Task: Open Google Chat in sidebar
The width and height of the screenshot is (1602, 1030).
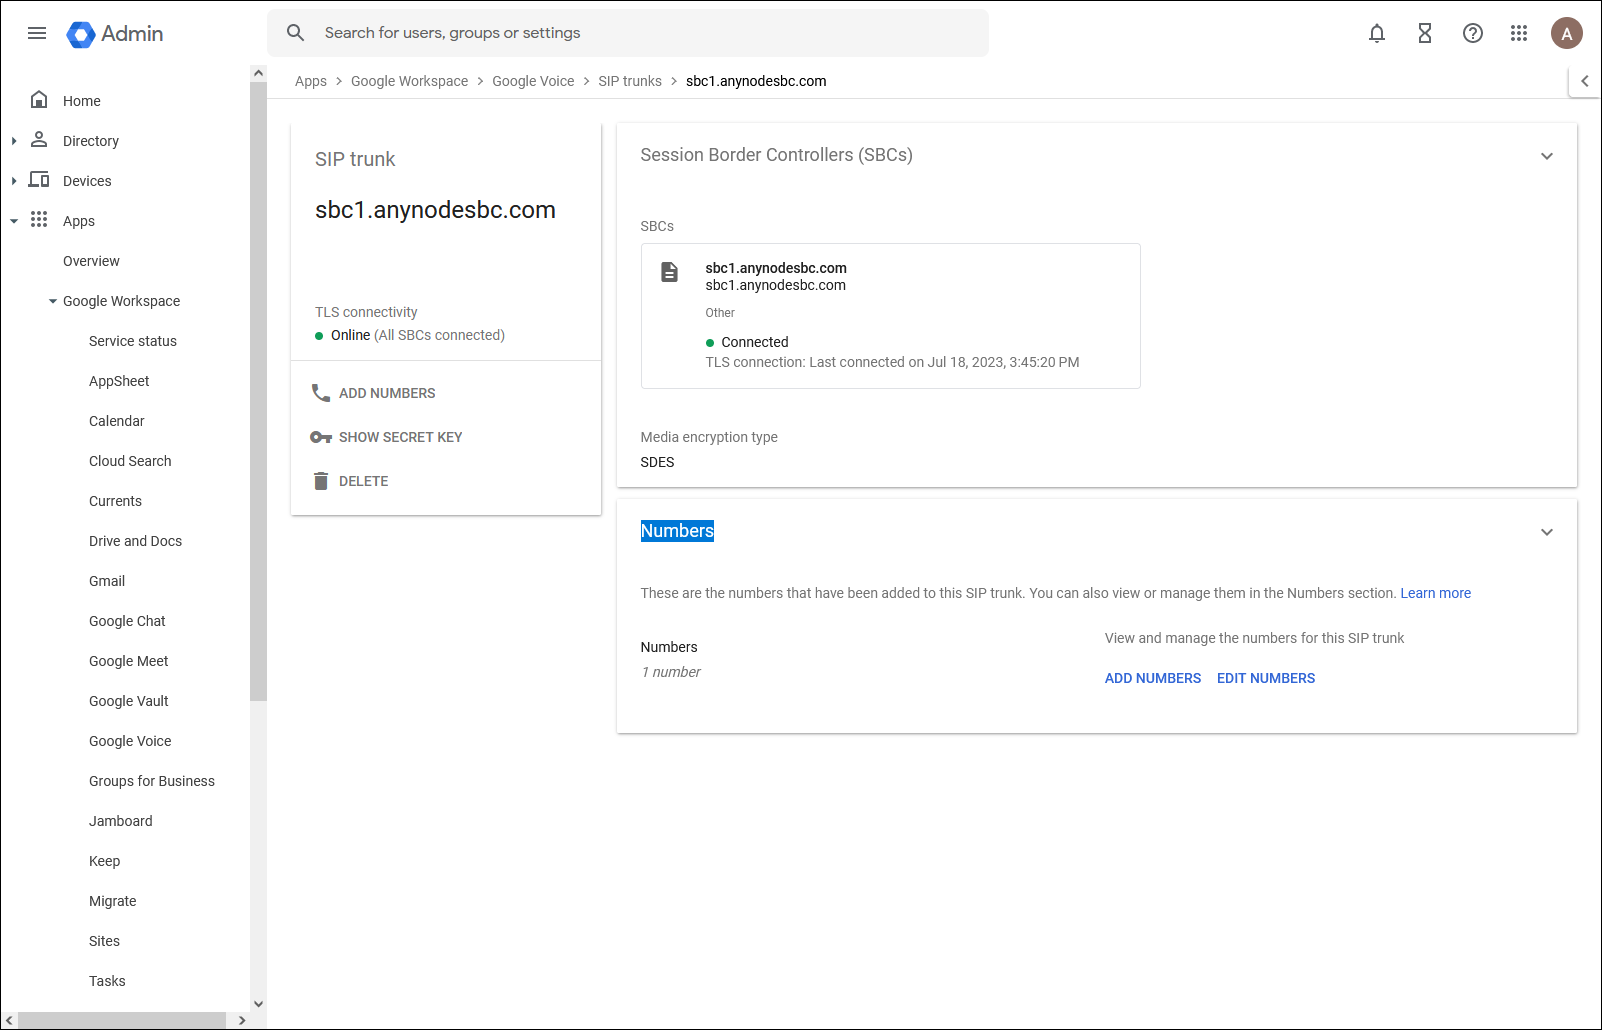Action: [127, 621]
